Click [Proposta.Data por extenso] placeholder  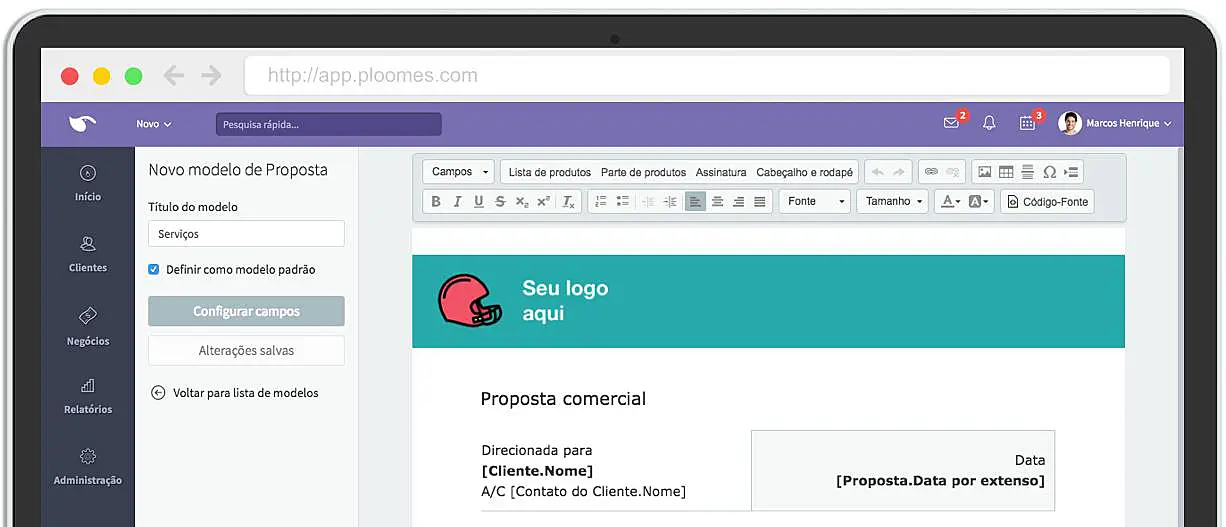pos(940,481)
